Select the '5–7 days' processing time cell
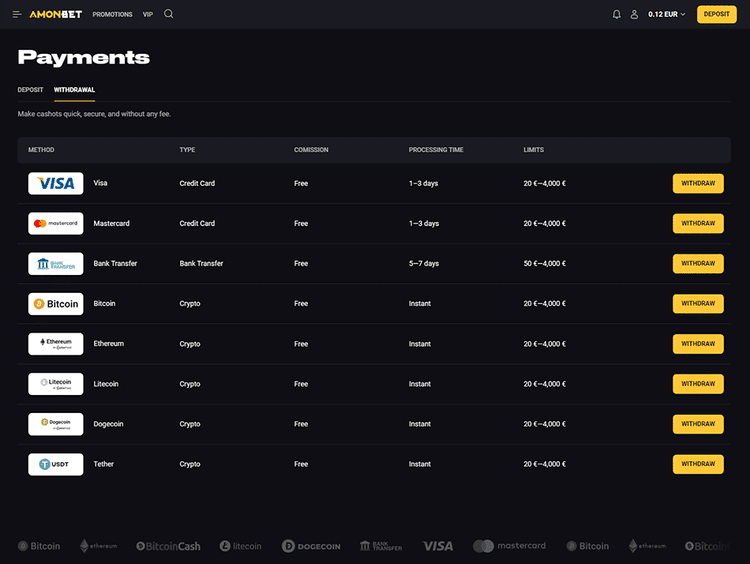The height and width of the screenshot is (564, 750). (x=424, y=264)
